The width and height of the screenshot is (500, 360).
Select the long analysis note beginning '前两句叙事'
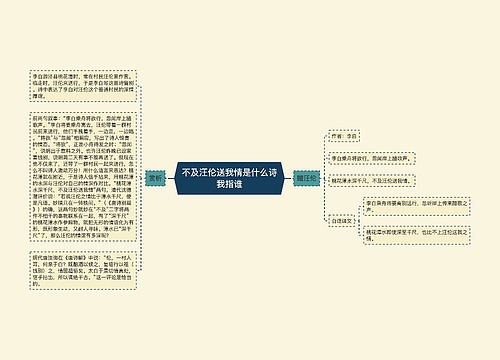[83, 177]
